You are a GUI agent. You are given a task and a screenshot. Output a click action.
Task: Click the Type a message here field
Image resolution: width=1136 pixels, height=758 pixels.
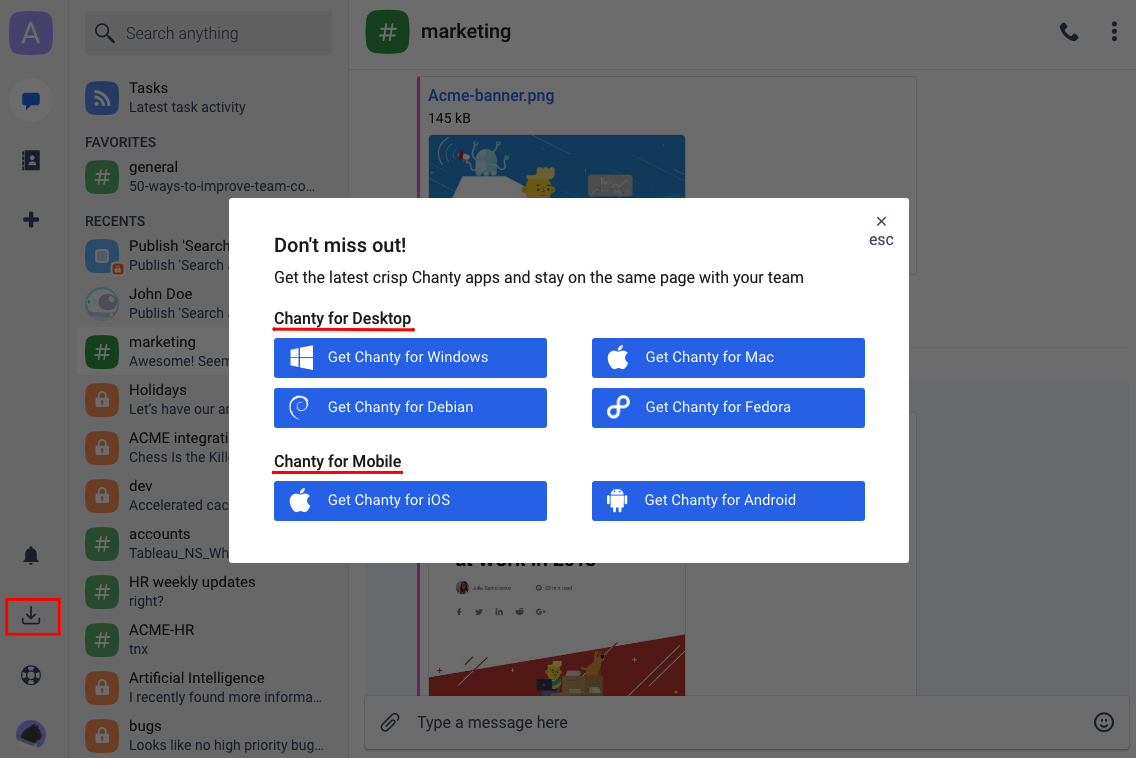tap(746, 722)
